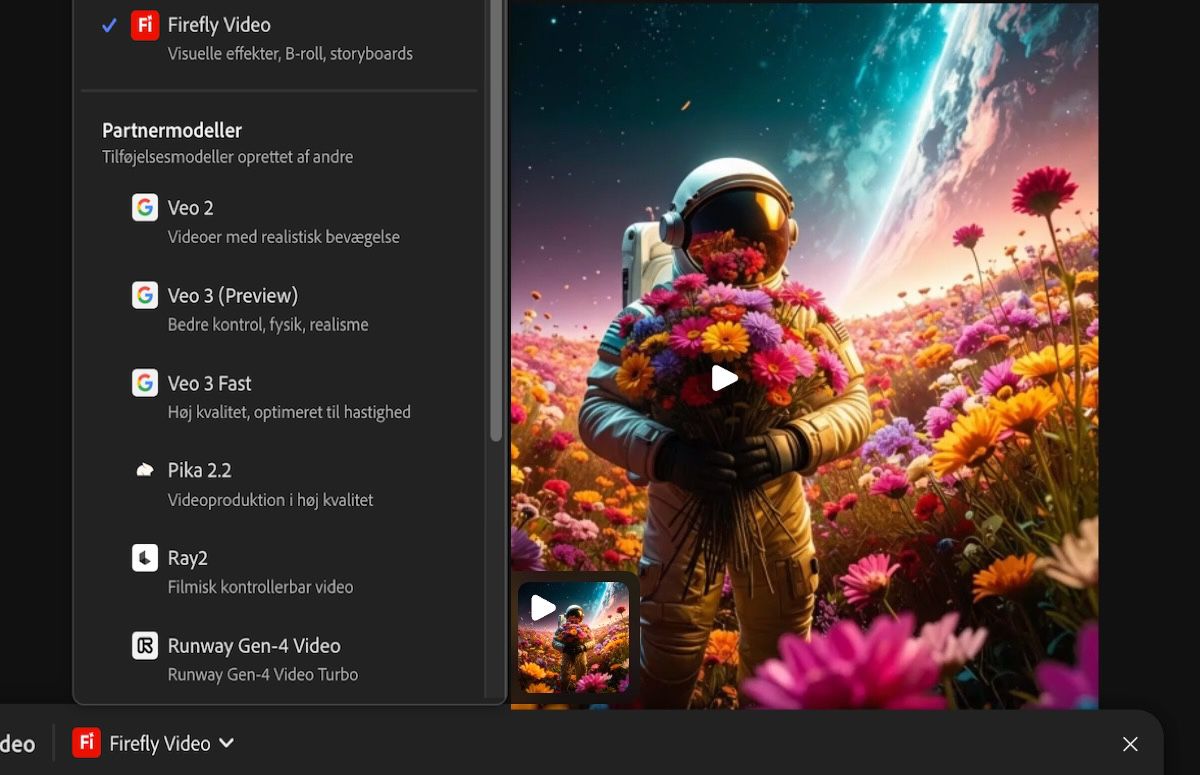
Task: Open the Firefly Video model dropdown chevron
Action: point(226,743)
